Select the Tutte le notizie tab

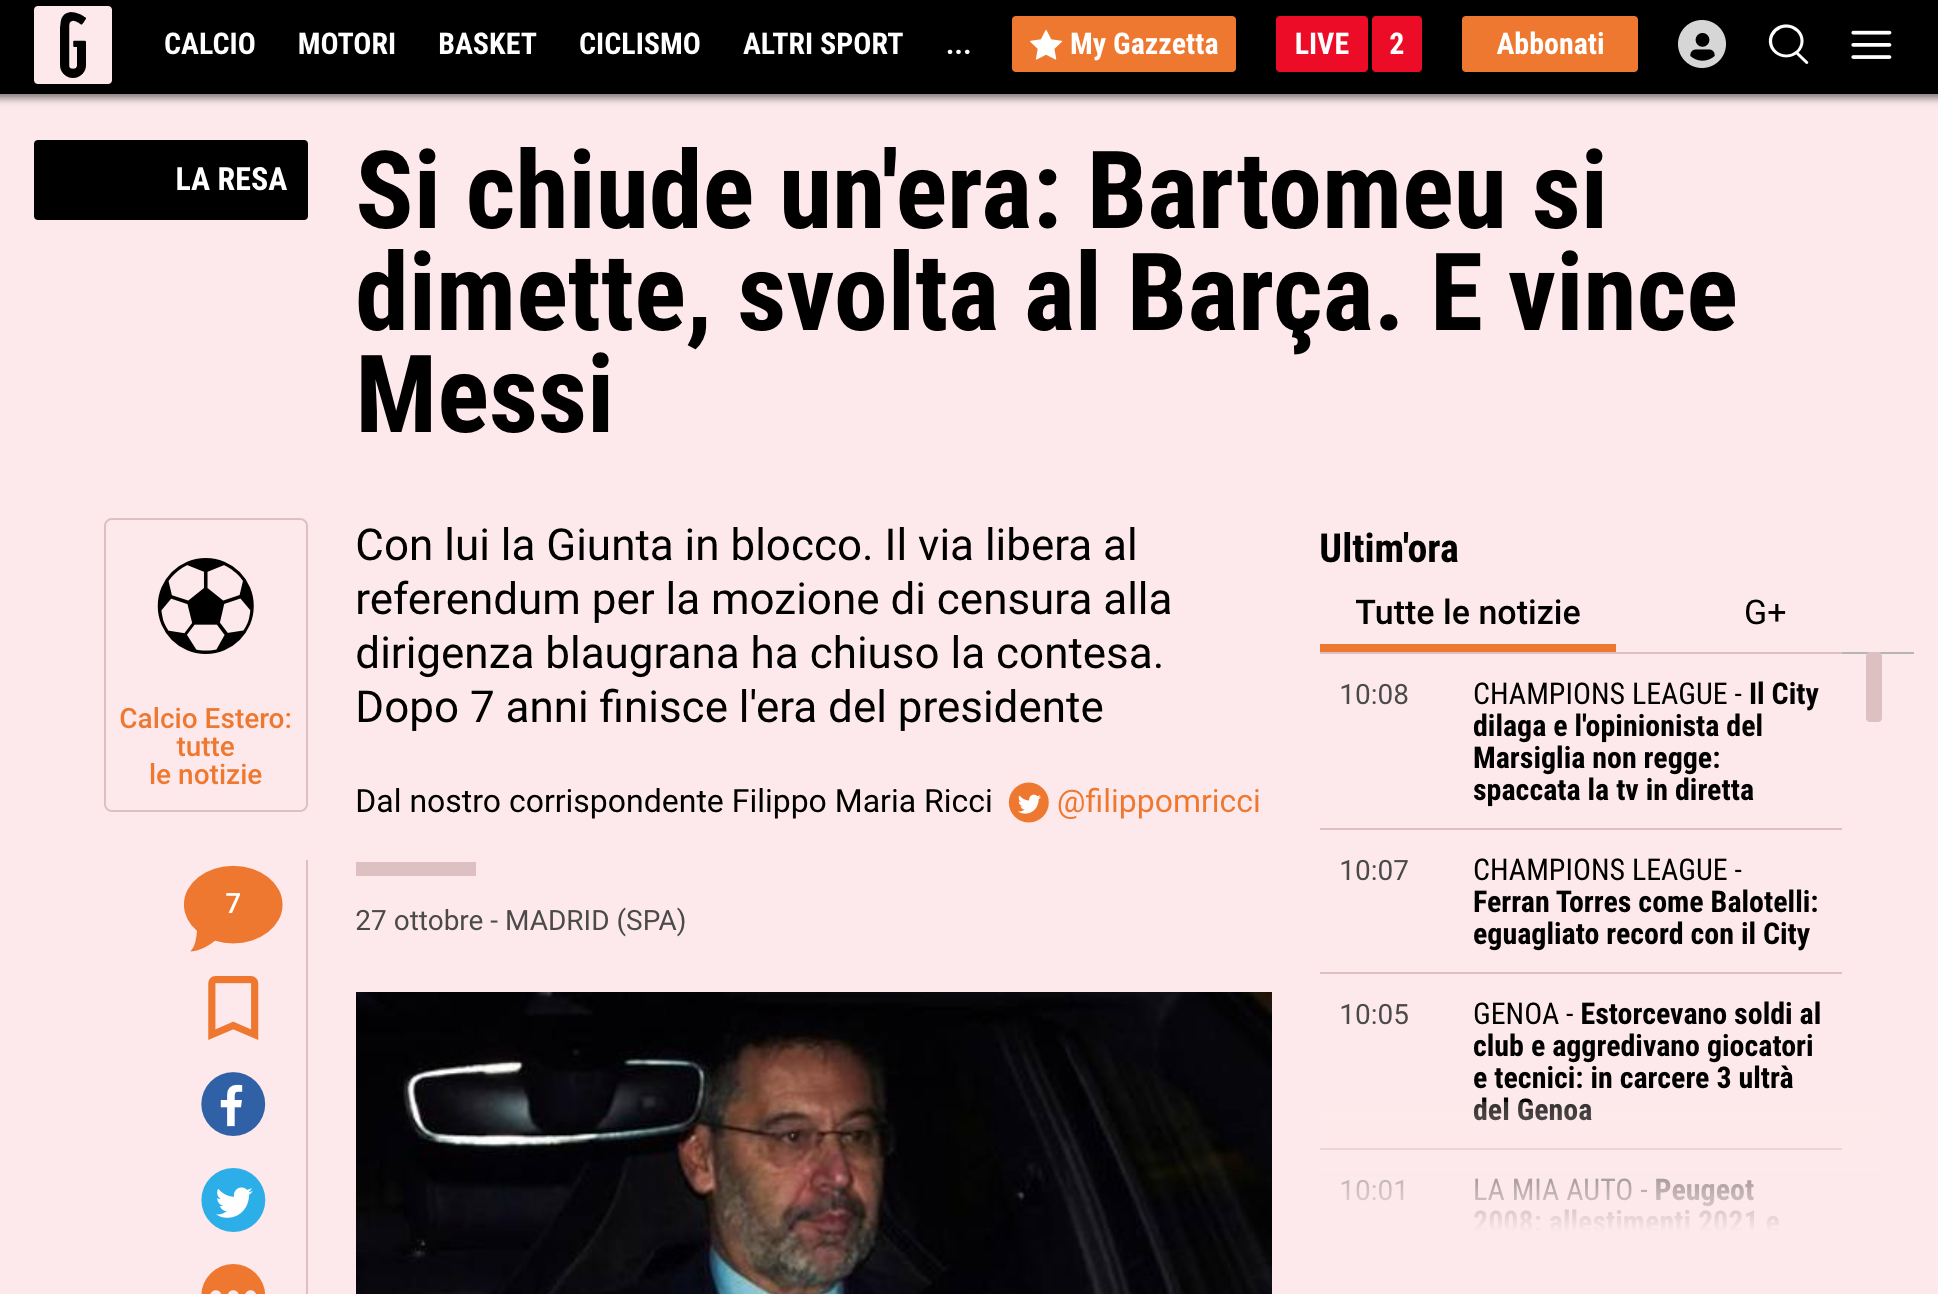[1468, 612]
